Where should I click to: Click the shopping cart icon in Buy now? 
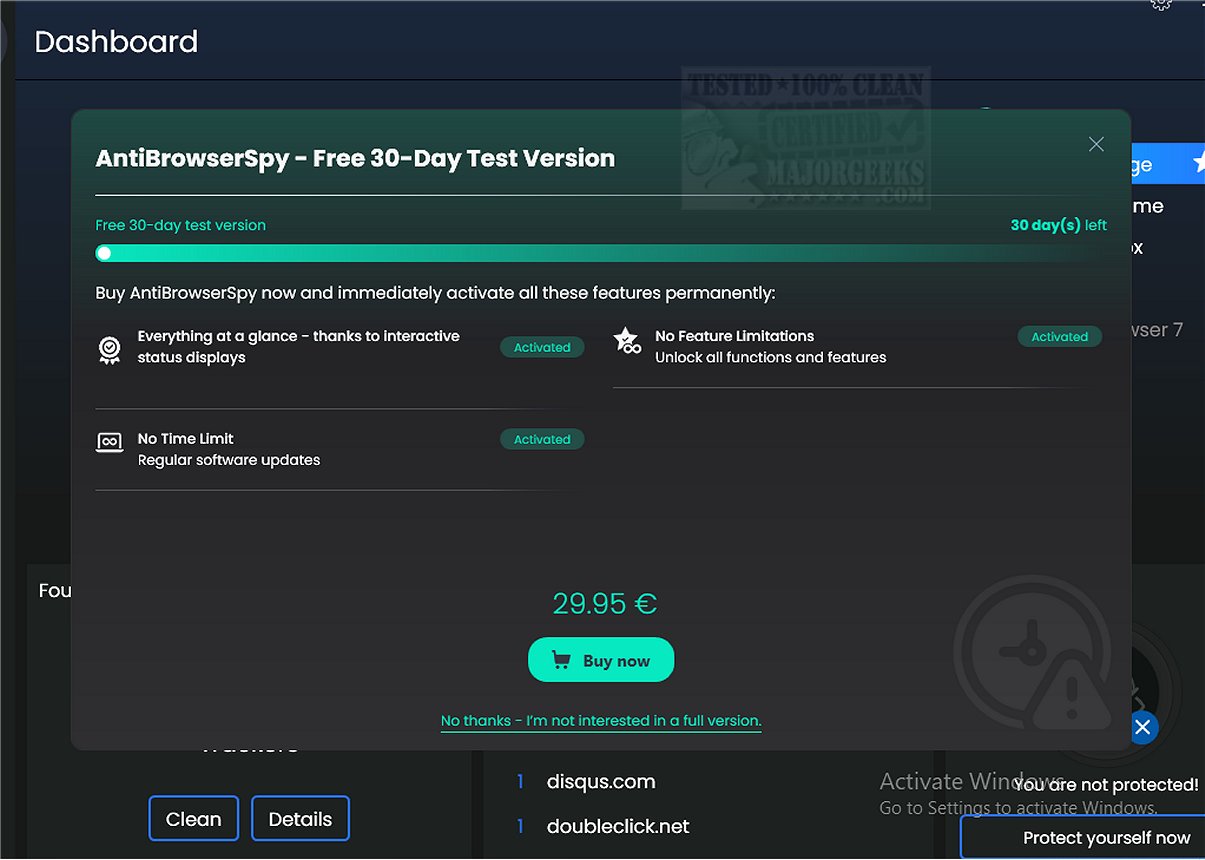click(562, 660)
